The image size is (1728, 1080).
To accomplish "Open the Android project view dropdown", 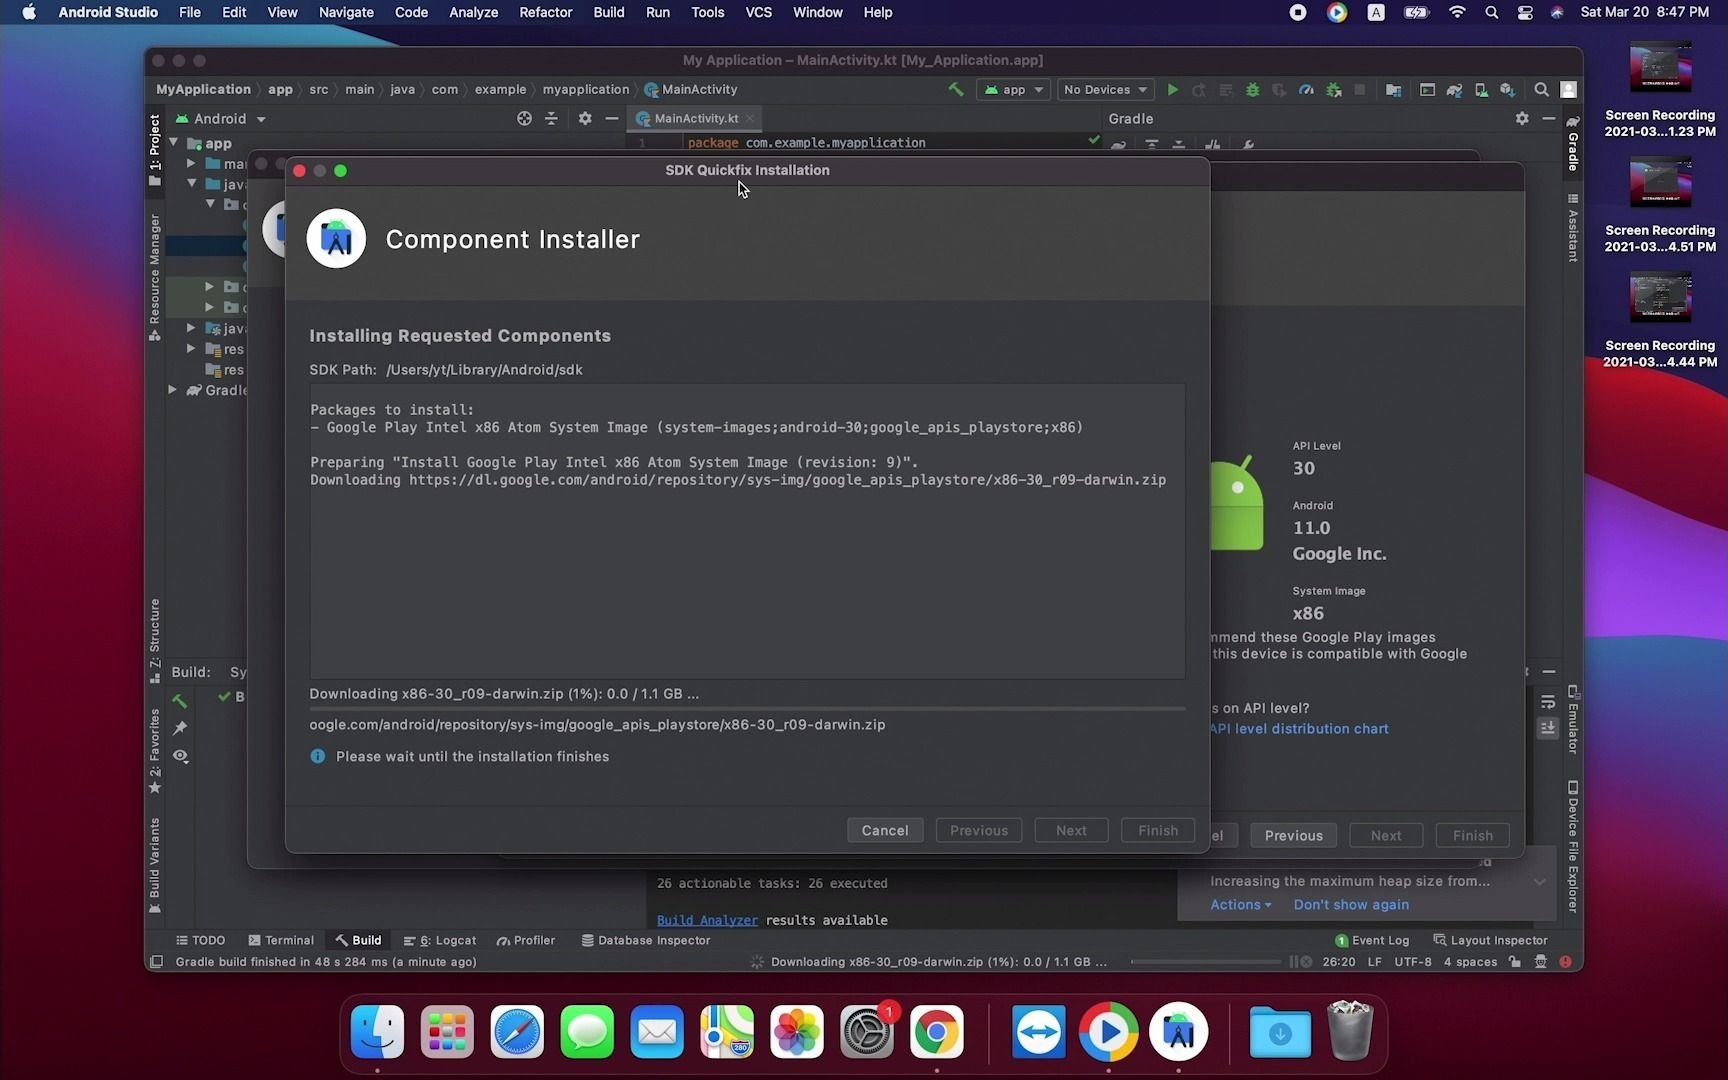I will point(221,118).
